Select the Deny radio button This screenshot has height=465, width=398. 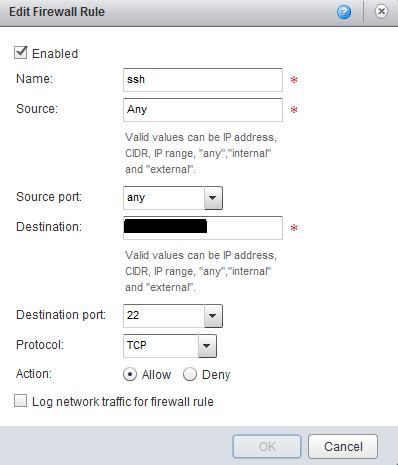(190, 374)
